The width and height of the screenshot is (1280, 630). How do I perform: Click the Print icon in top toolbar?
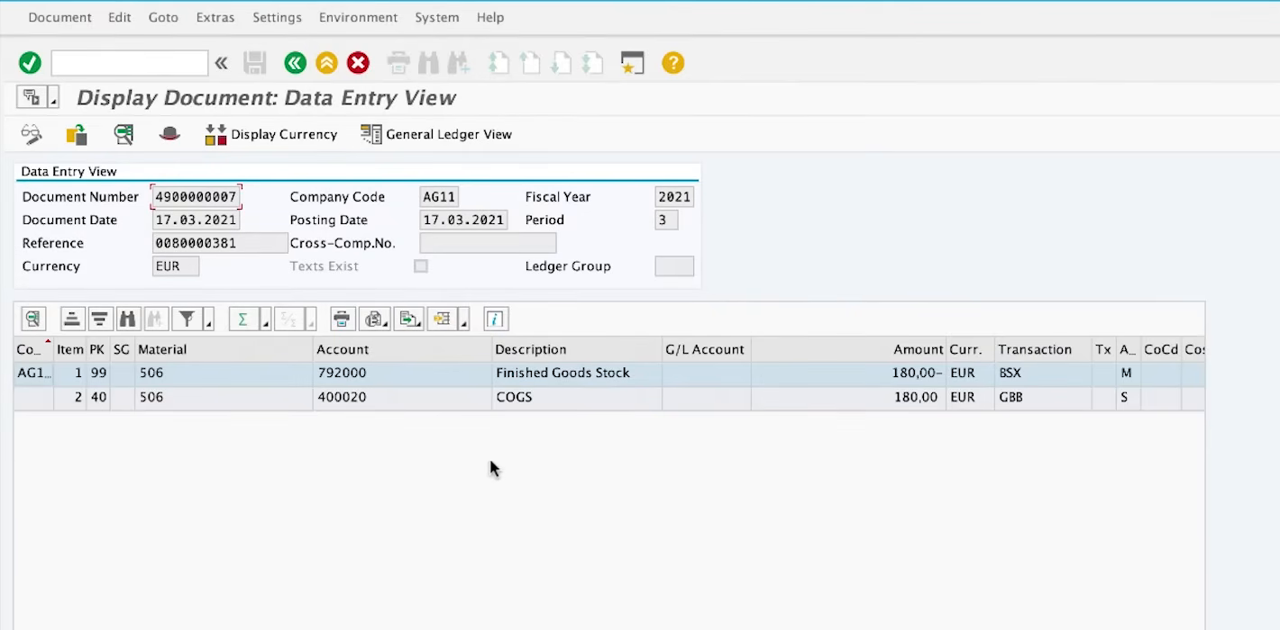point(398,63)
